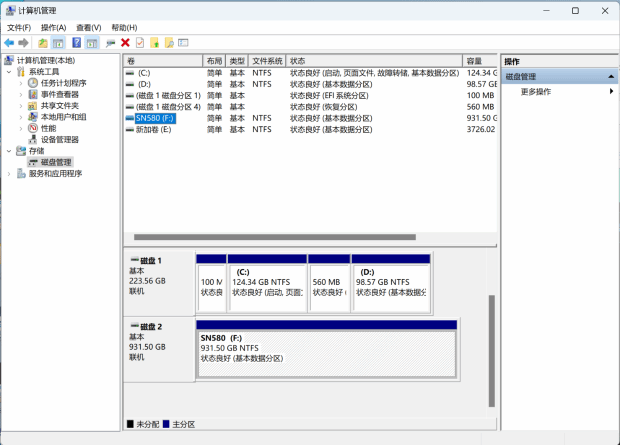Click the Up One Level folder icon

coord(43,43)
